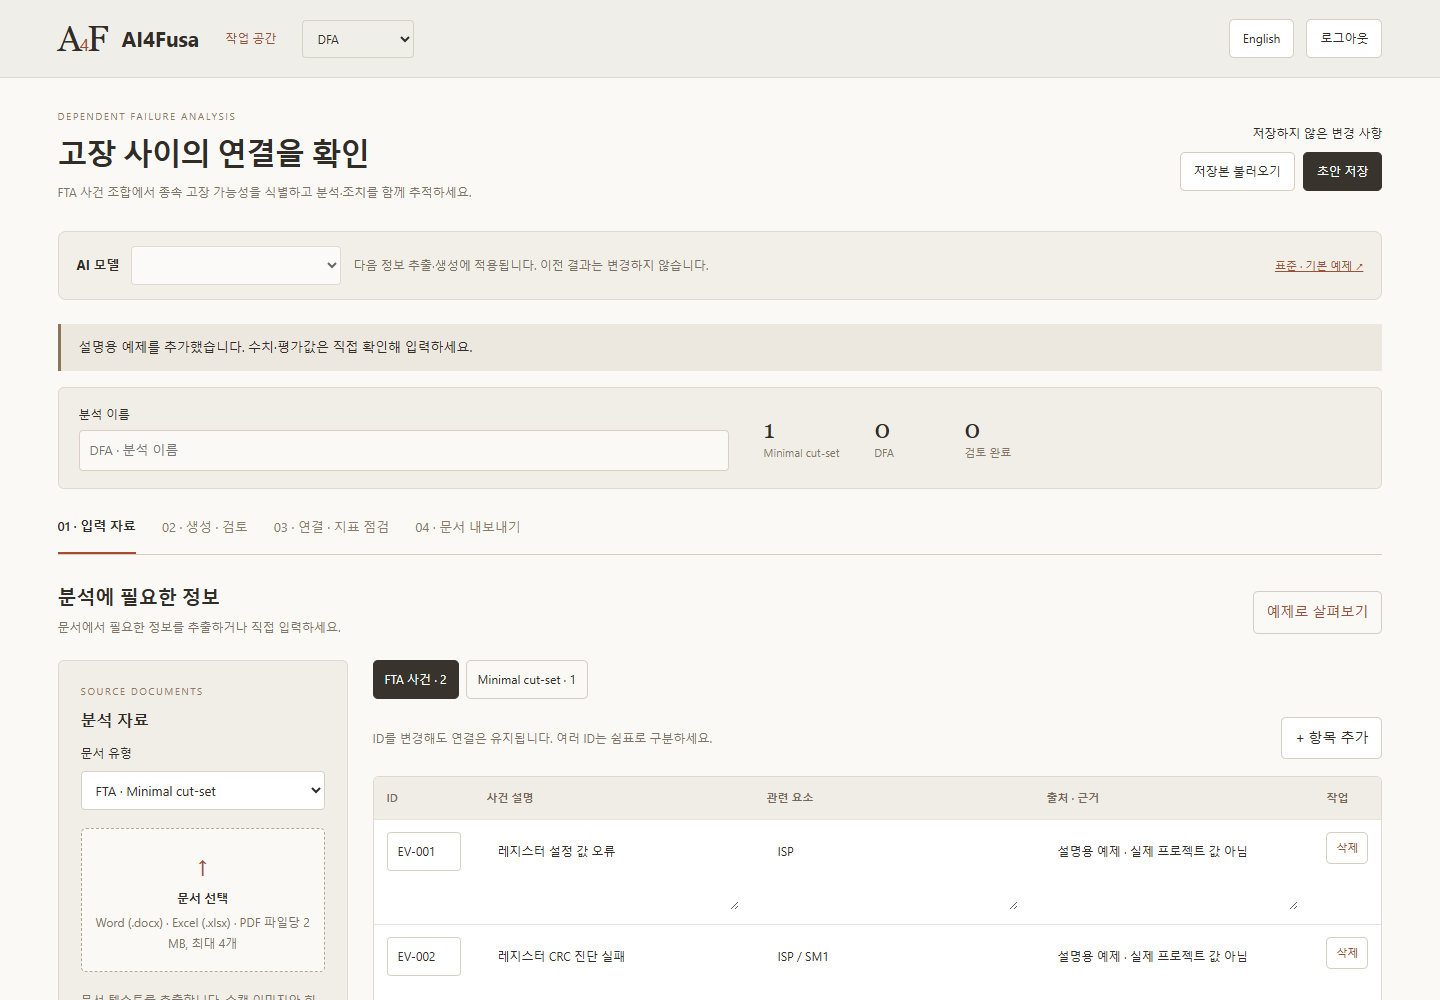Click the resize grip of EV-001 description field
This screenshot has height=1000, width=1440.
point(734,905)
